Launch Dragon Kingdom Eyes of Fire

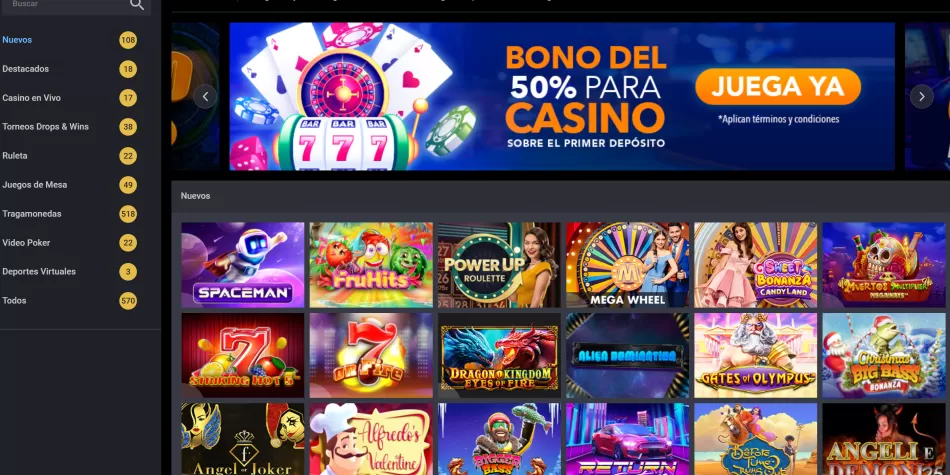(499, 355)
